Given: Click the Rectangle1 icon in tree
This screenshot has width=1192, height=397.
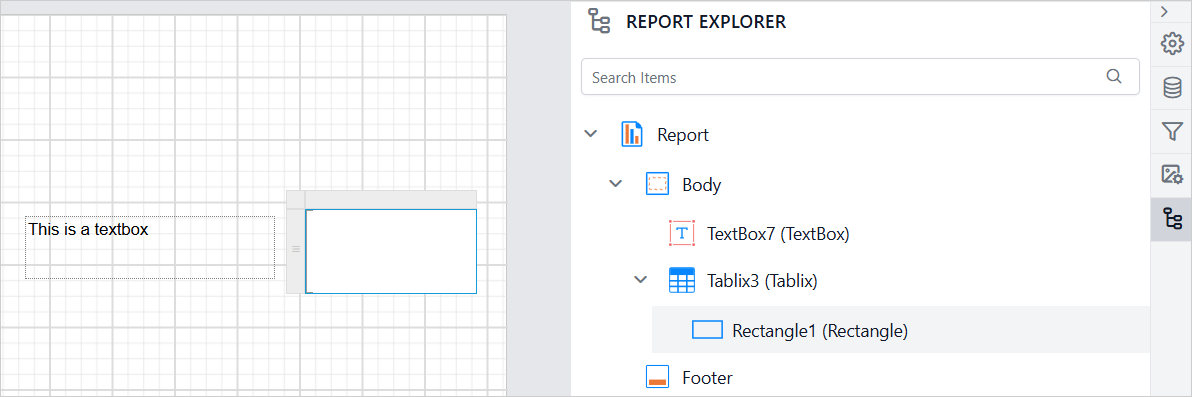Looking at the screenshot, I should pyautogui.click(x=707, y=329).
